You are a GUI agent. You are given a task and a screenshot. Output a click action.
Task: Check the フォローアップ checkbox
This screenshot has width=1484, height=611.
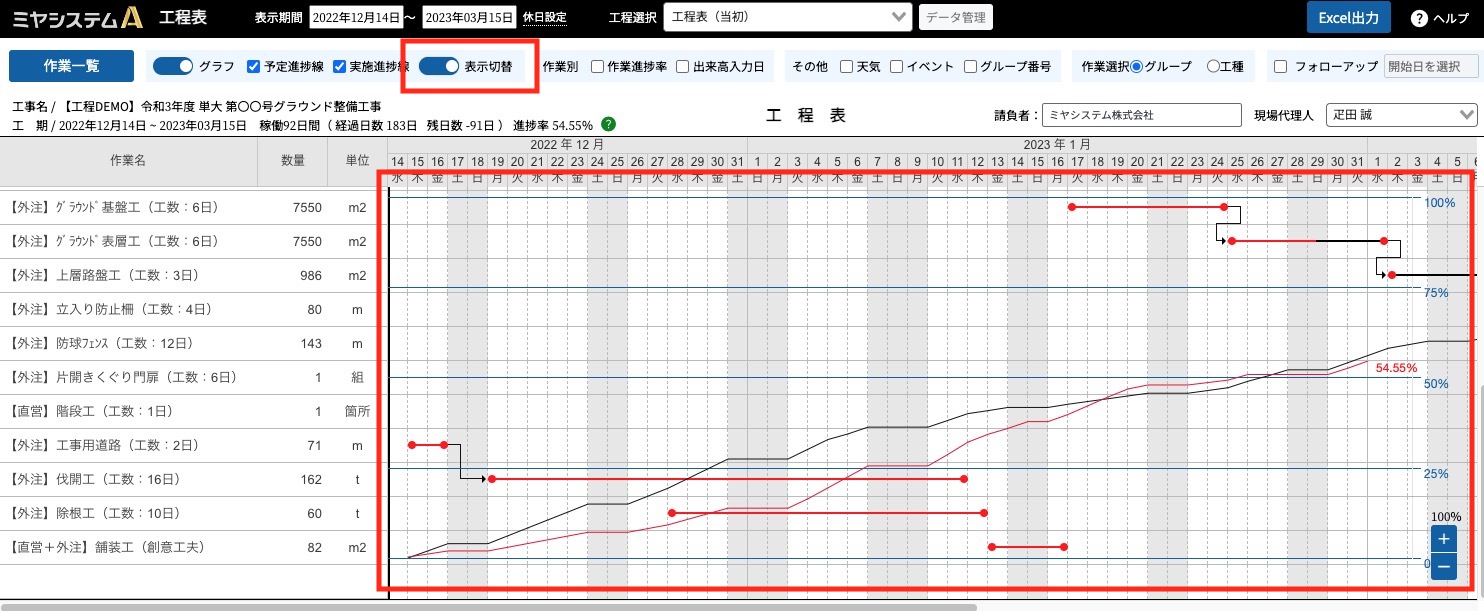(x=1281, y=67)
